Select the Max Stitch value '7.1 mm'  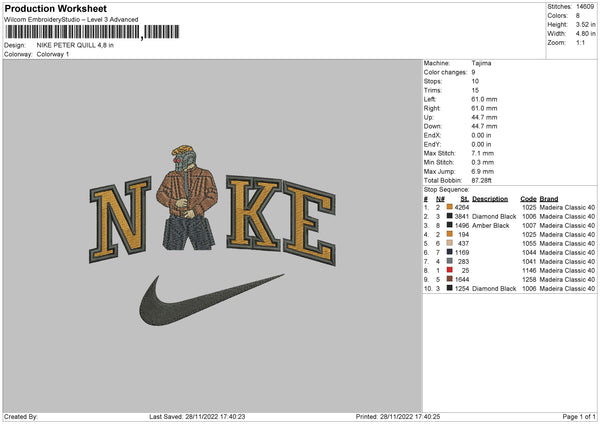tap(483, 153)
